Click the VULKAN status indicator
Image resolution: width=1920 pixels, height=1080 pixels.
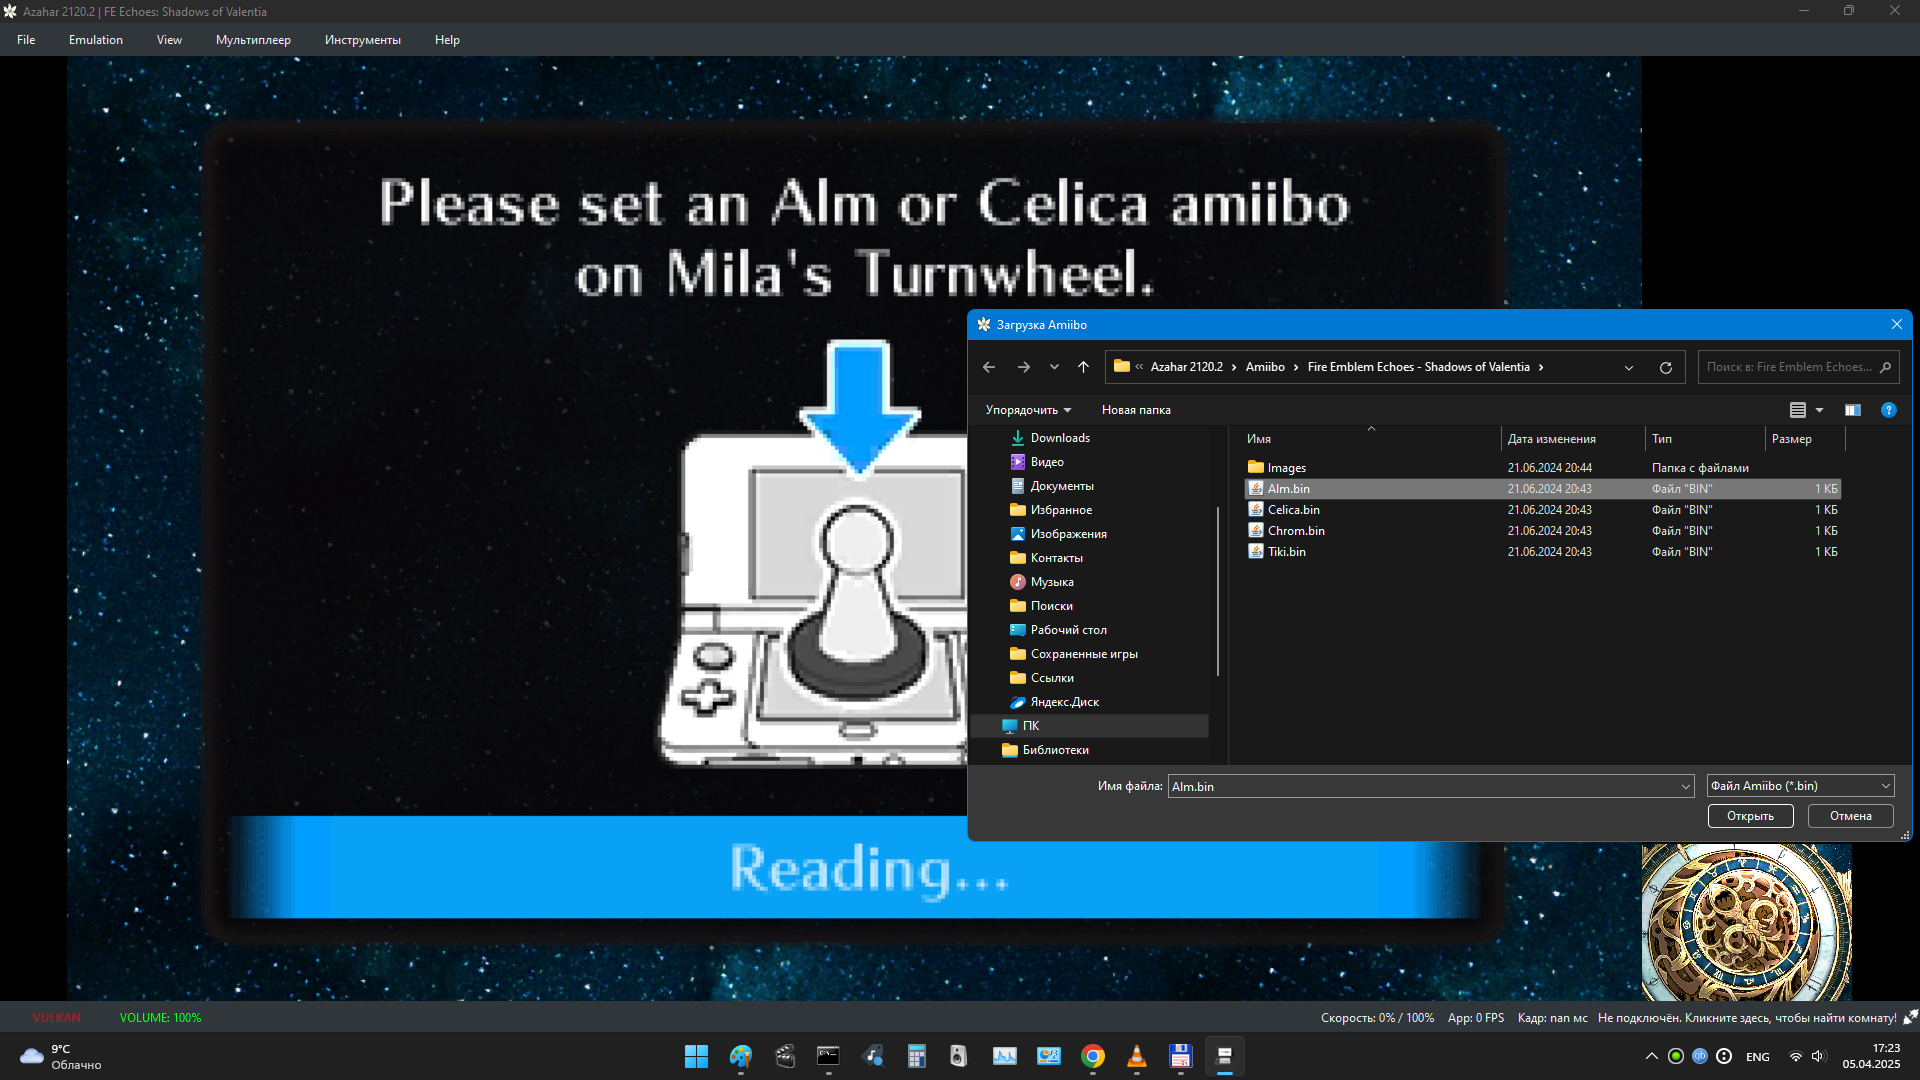point(56,1018)
